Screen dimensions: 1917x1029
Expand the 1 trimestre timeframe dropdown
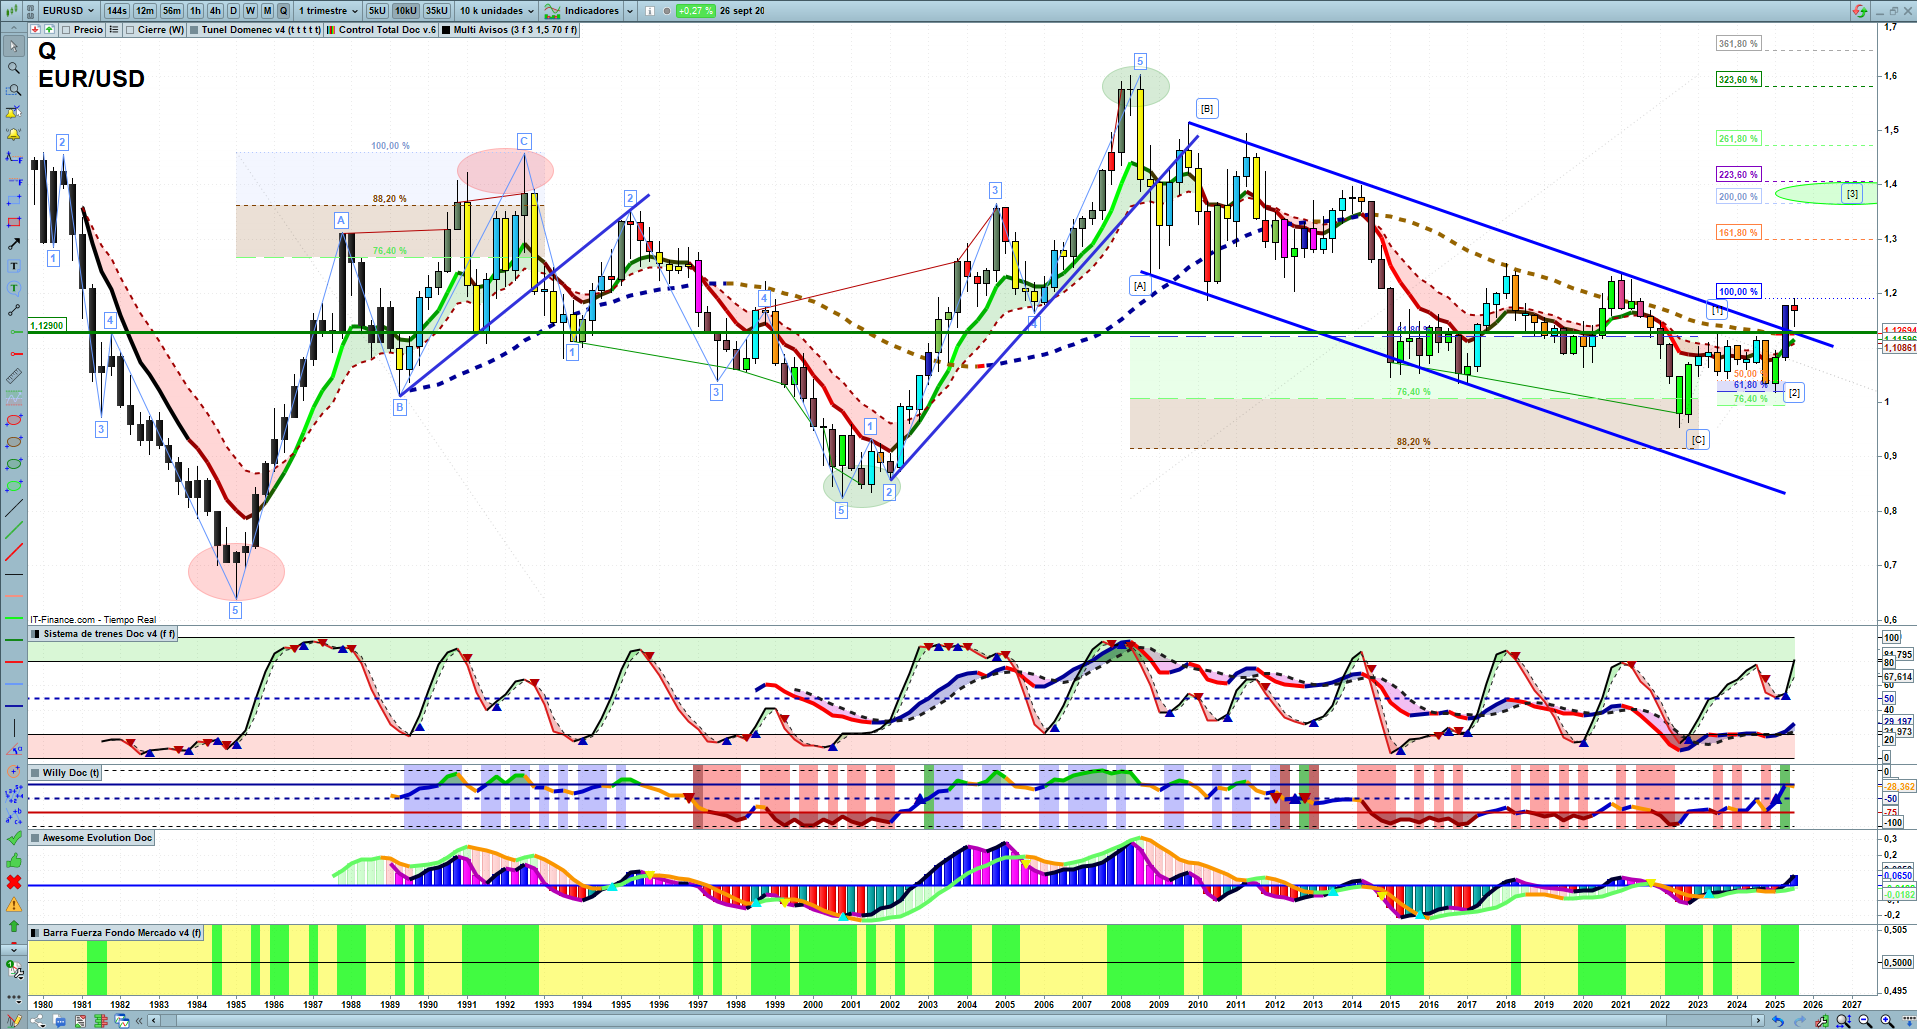(328, 11)
